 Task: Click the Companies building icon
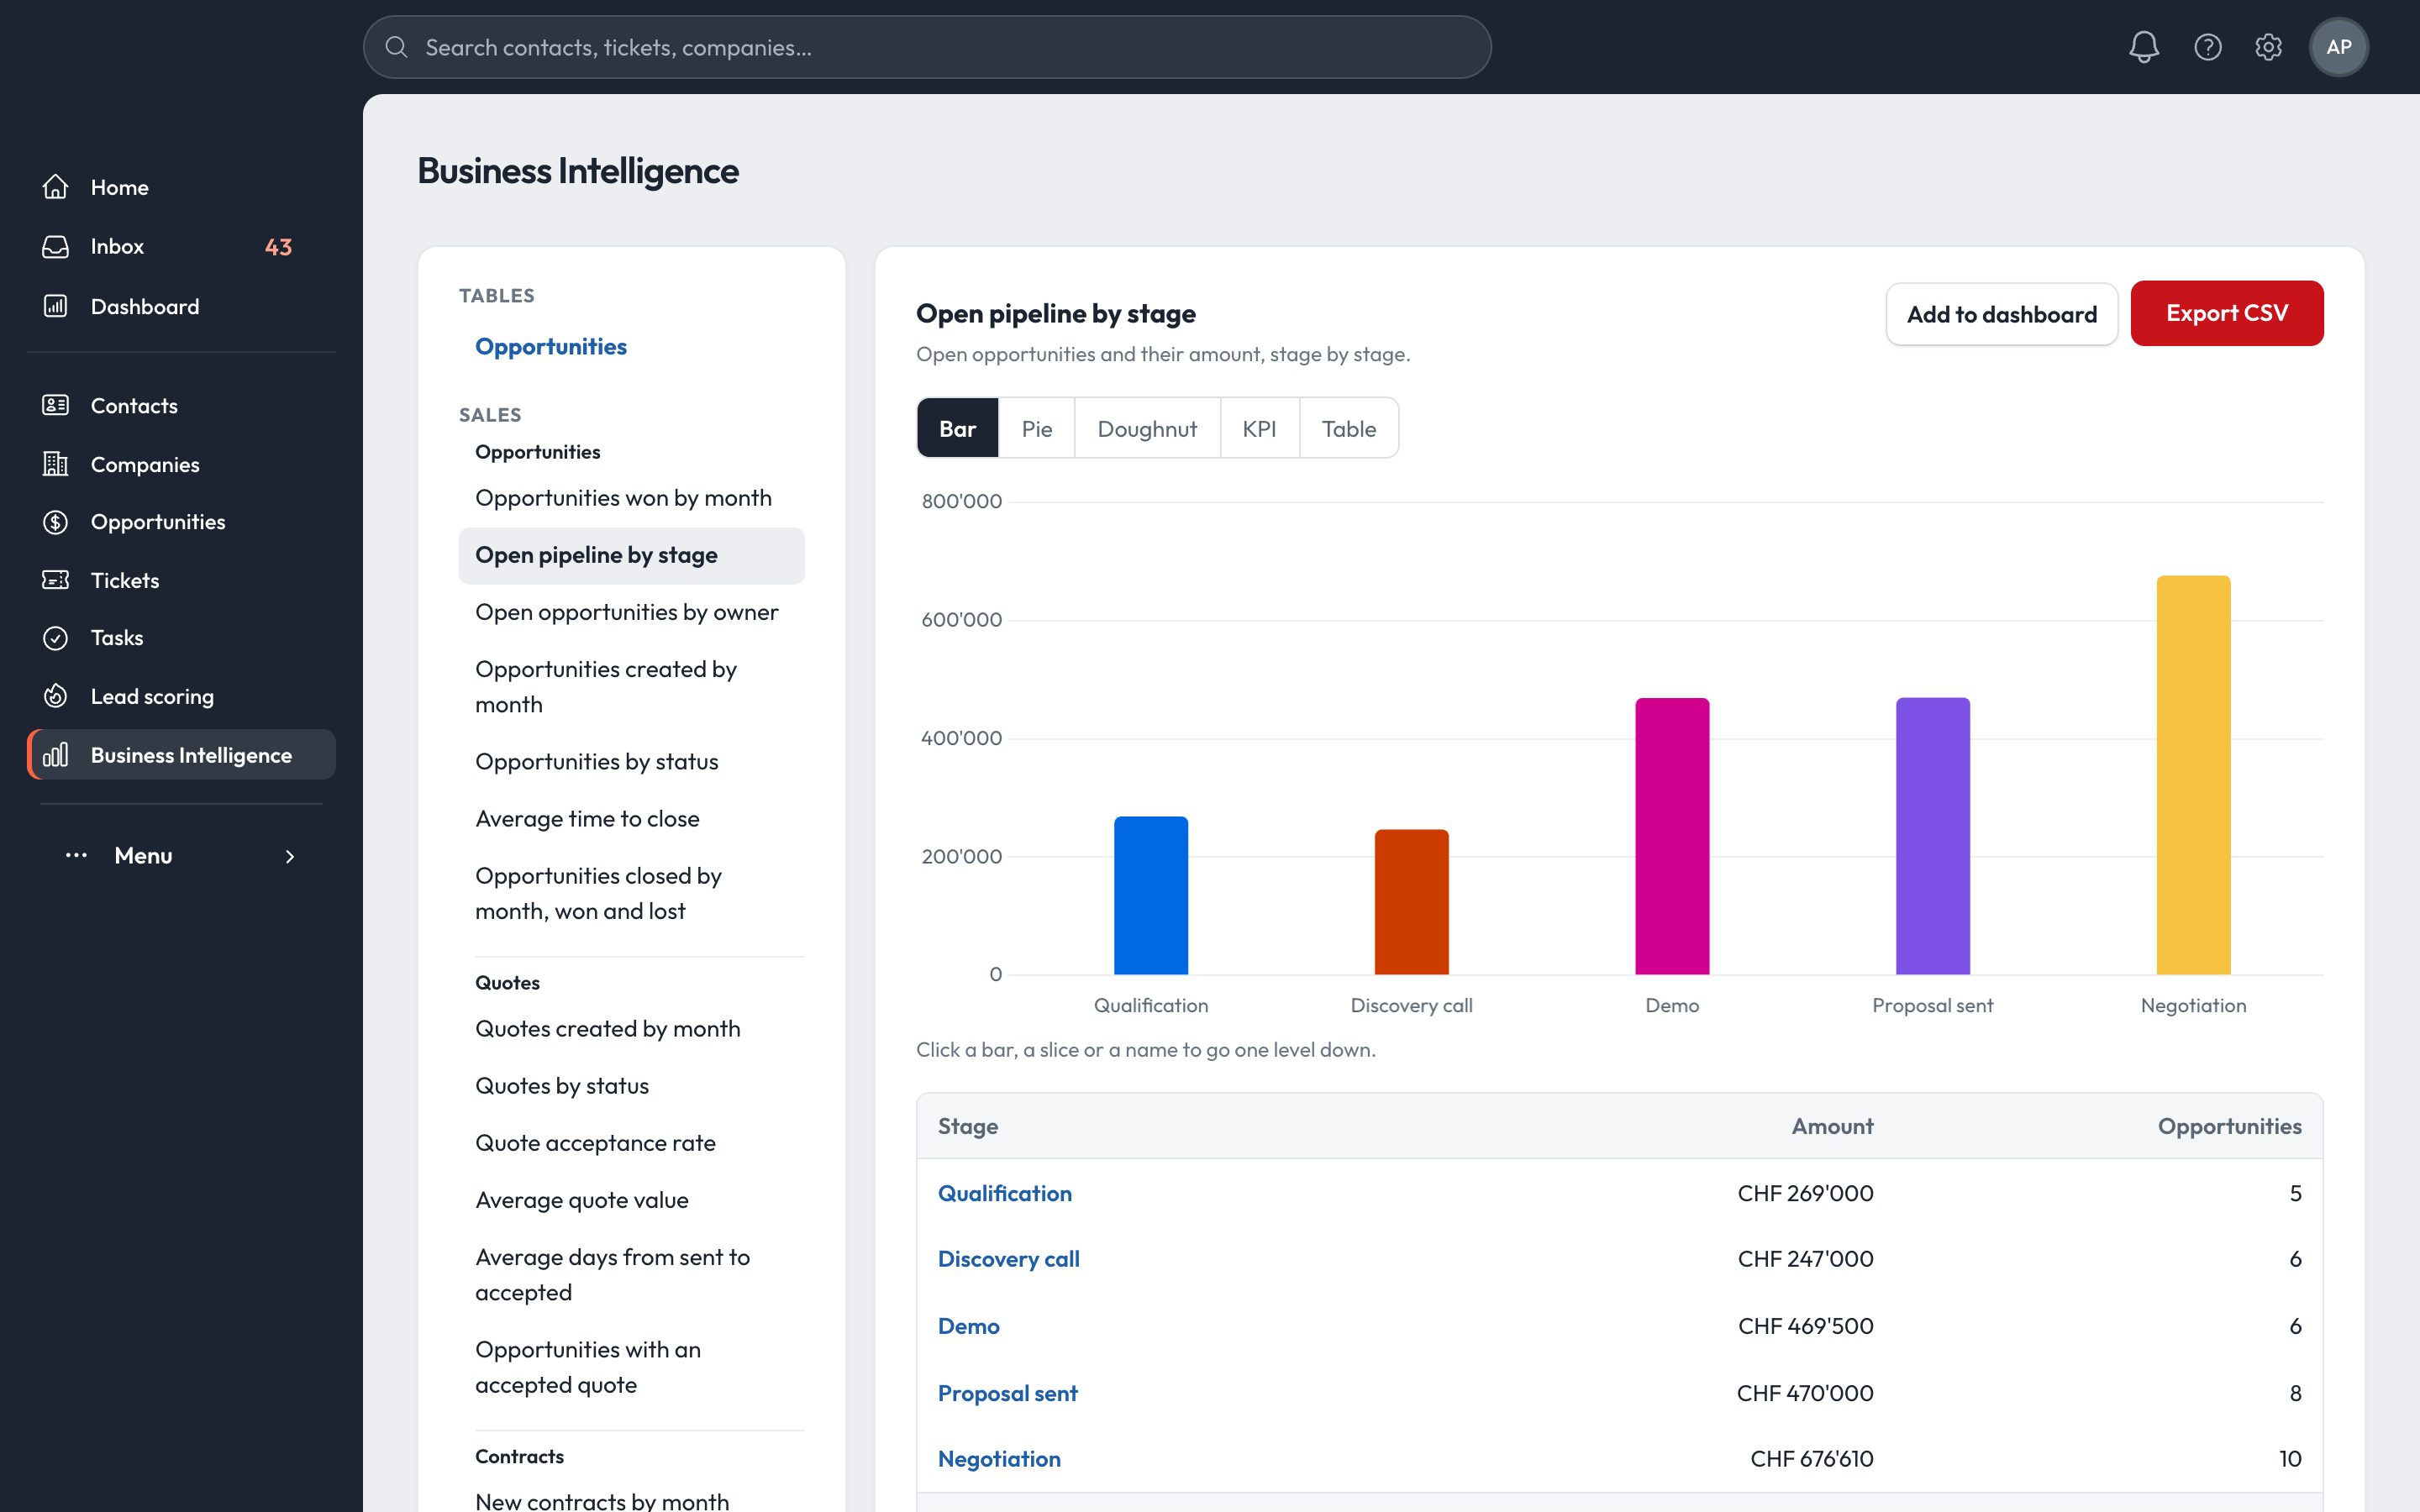(56, 464)
